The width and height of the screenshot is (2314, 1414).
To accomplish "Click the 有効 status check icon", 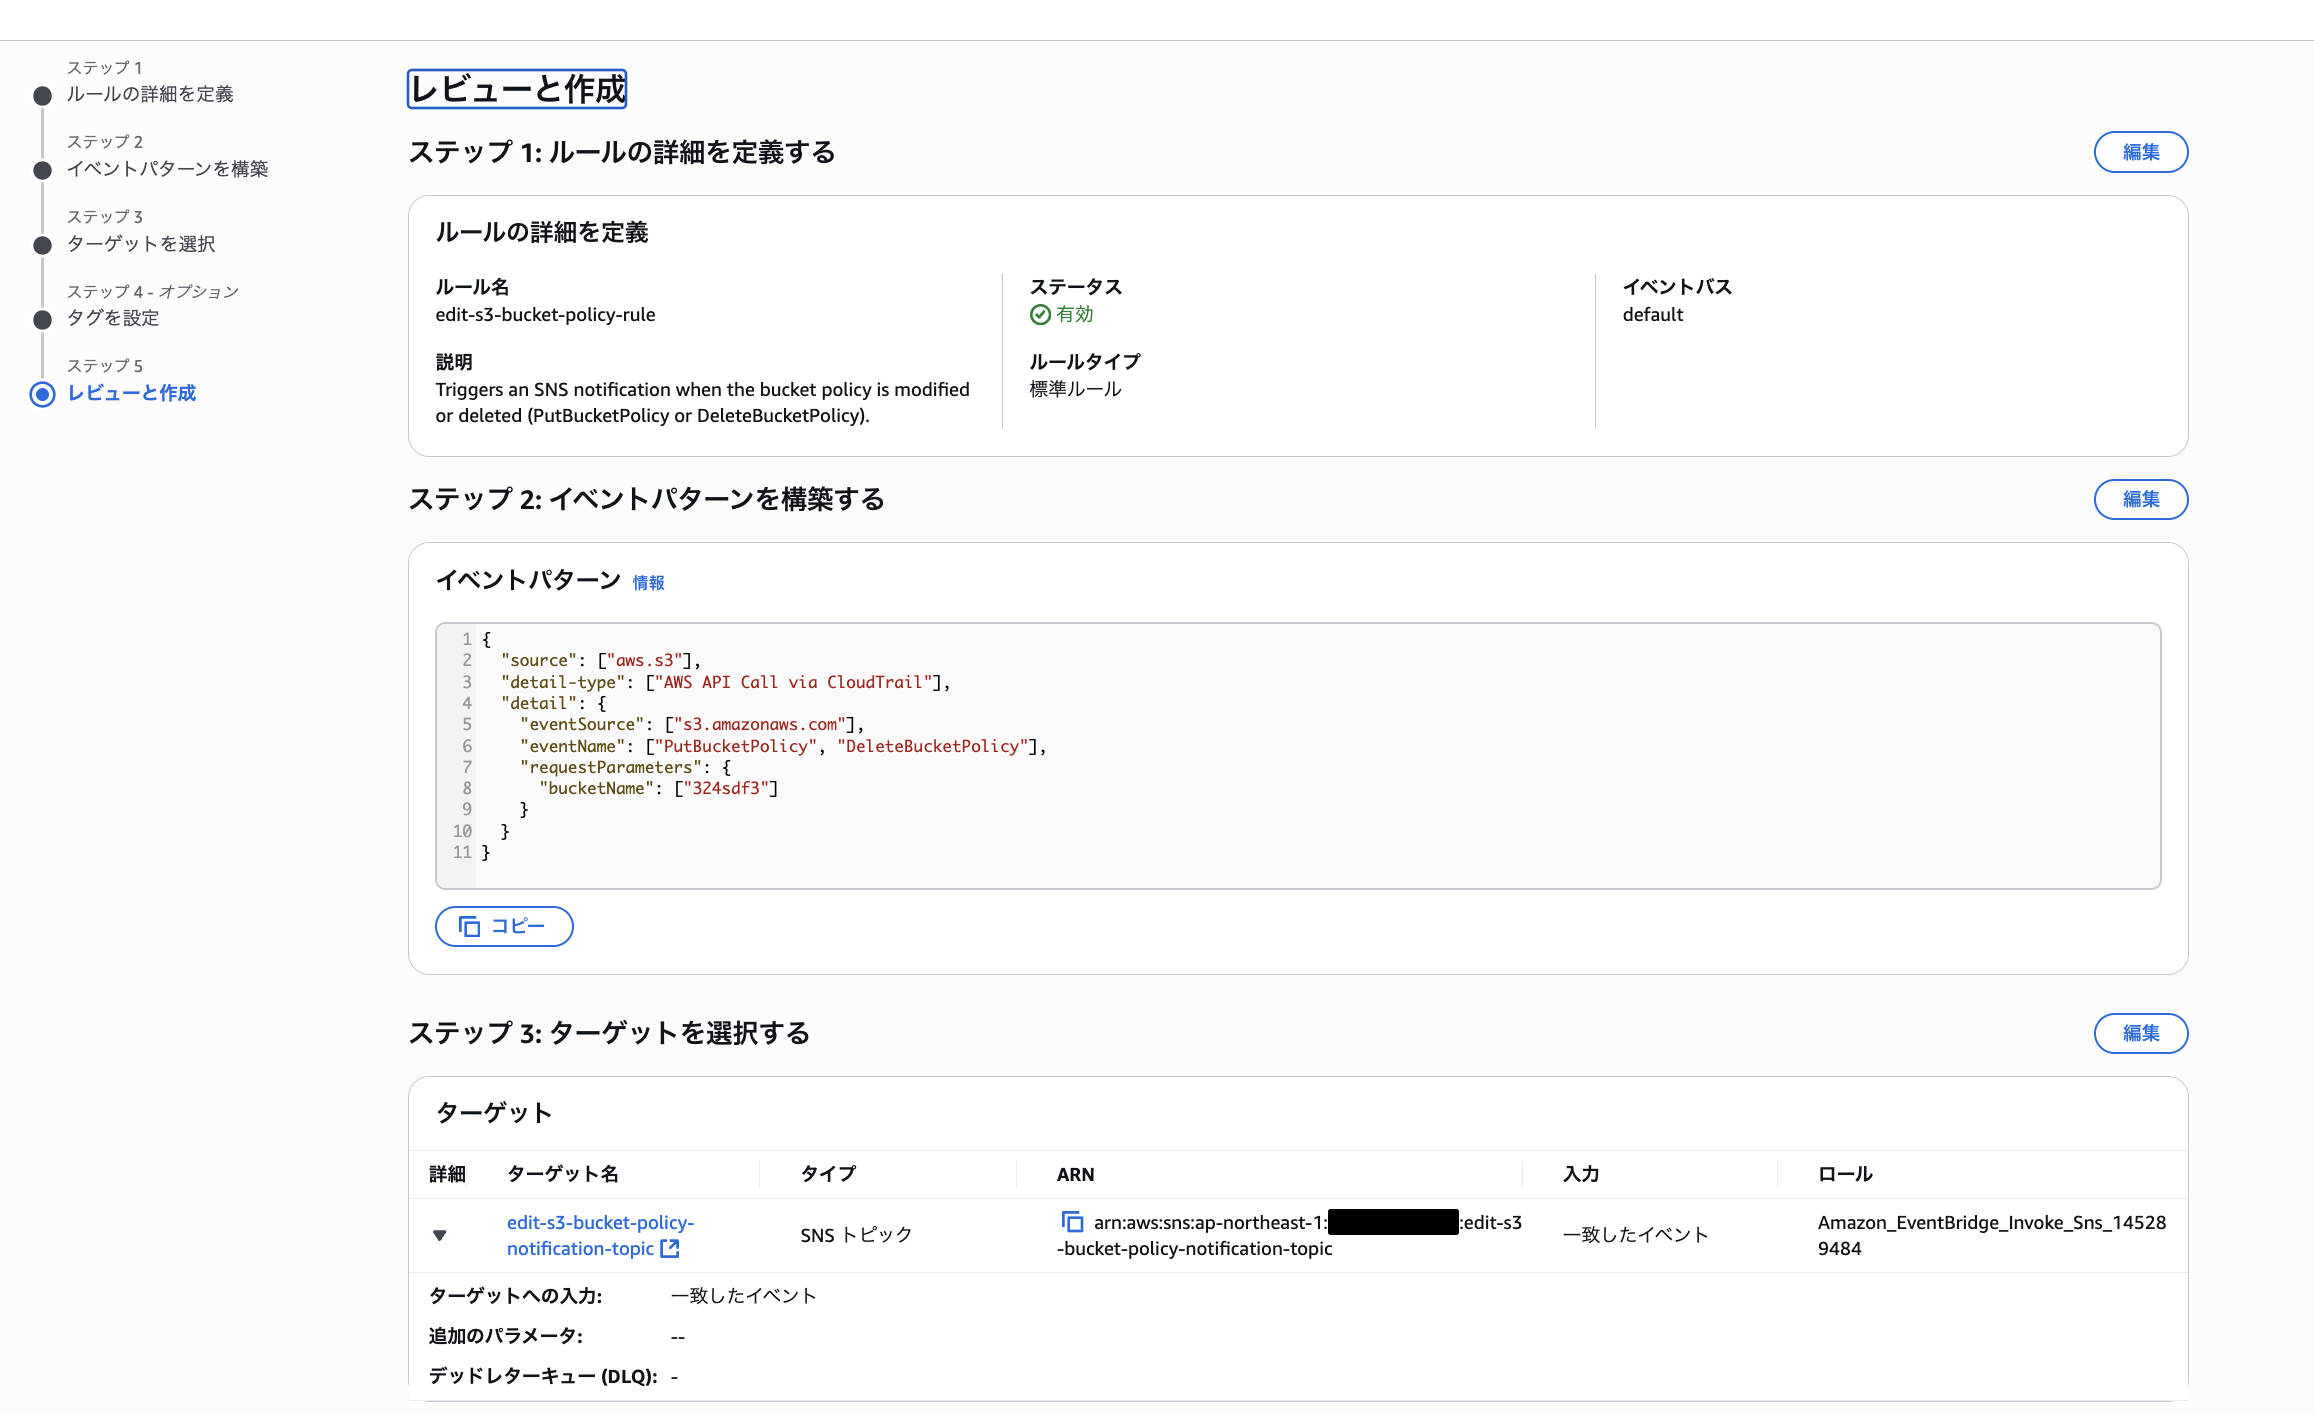I will coord(1040,314).
